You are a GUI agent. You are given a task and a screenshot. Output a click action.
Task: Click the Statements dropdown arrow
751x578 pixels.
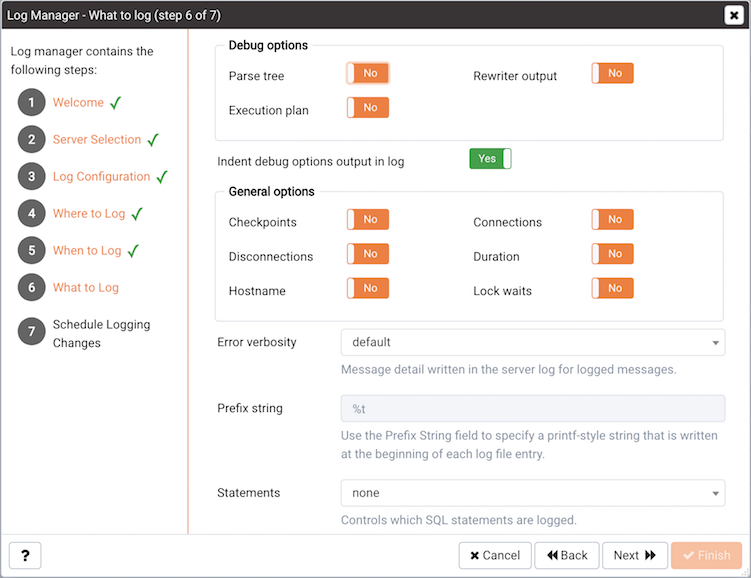[715, 493]
